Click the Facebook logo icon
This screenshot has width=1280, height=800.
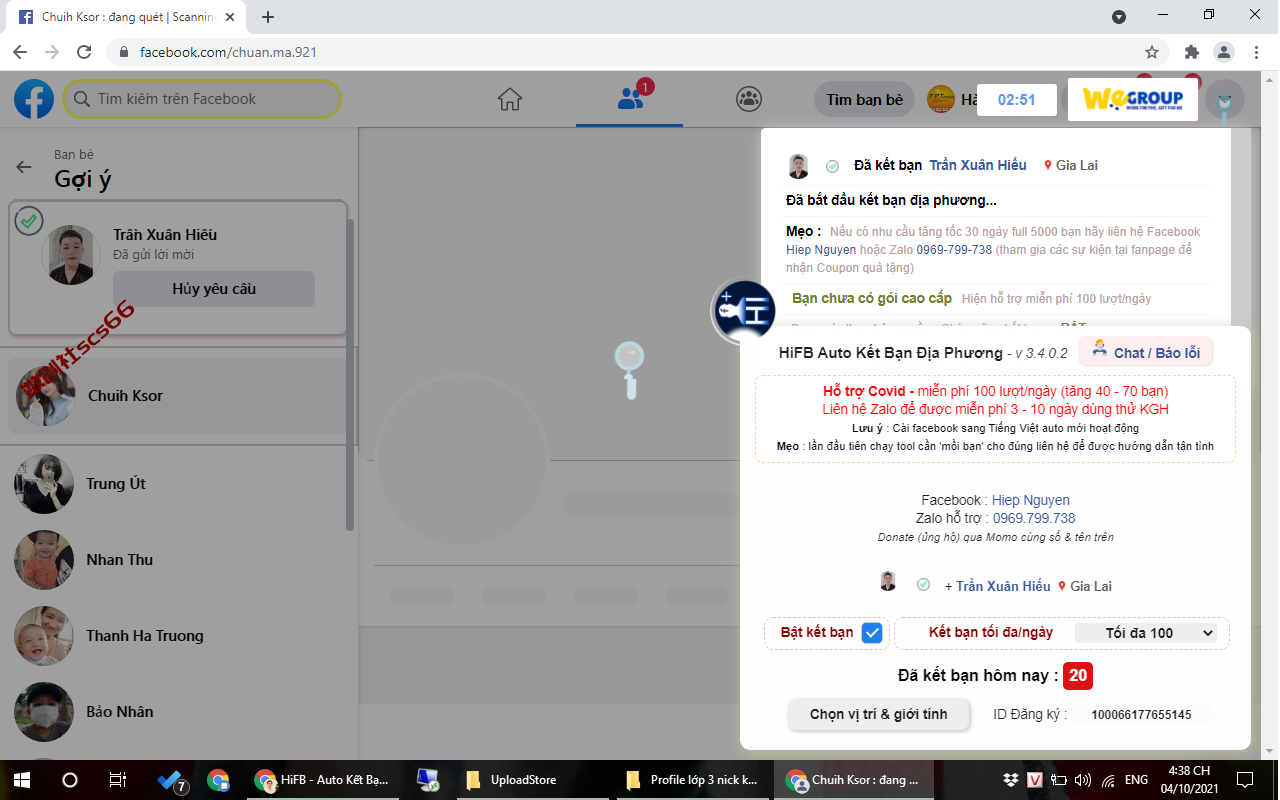(x=34, y=99)
